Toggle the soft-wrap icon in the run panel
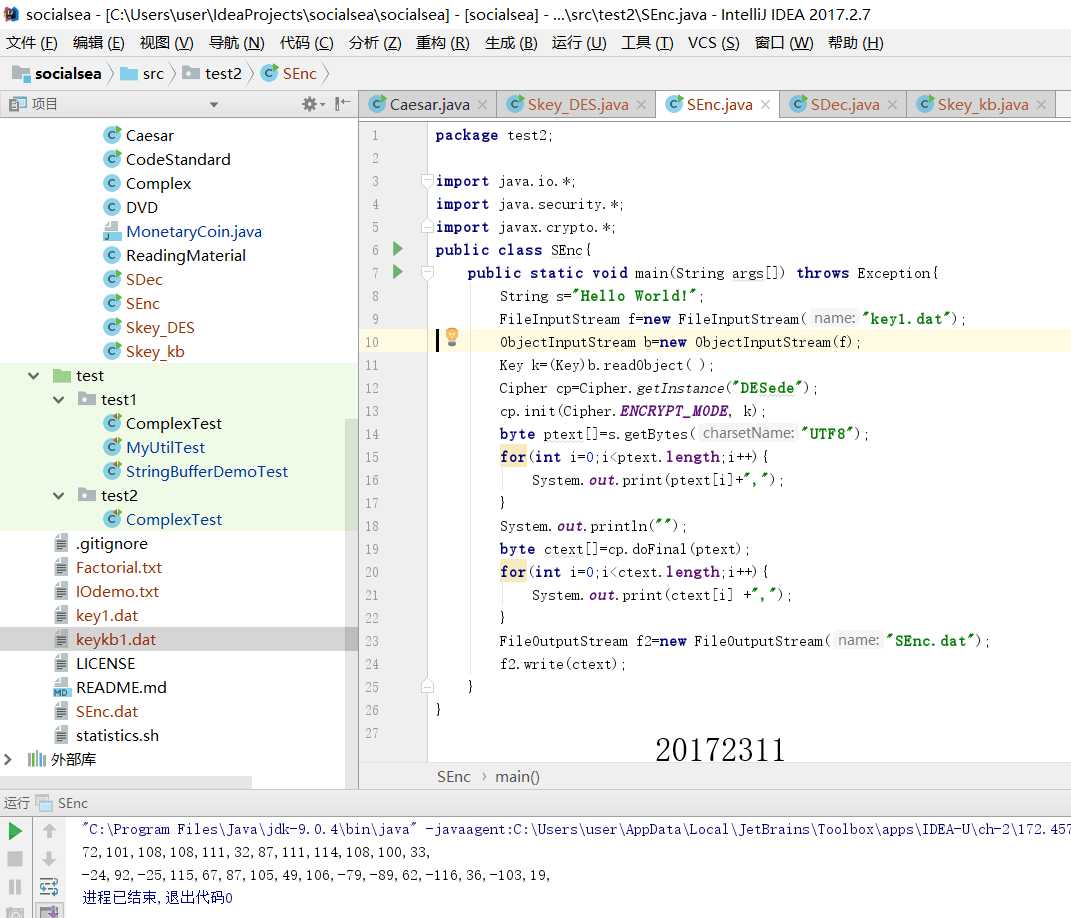This screenshot has width=1071, height=918. 49,887
